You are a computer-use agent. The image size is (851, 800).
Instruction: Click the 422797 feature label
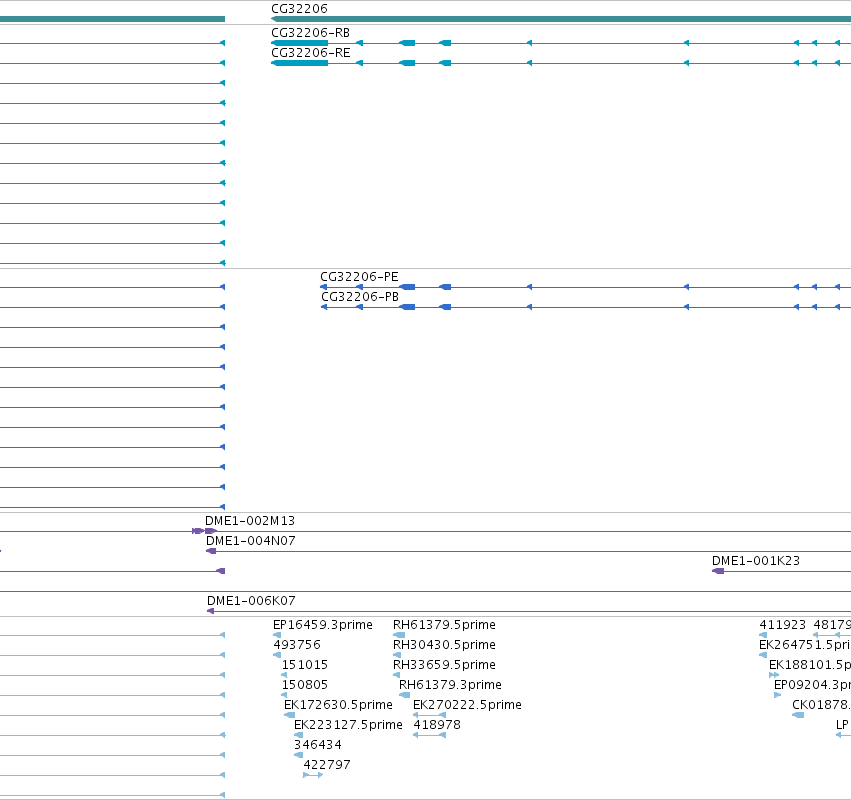(327, 765)
